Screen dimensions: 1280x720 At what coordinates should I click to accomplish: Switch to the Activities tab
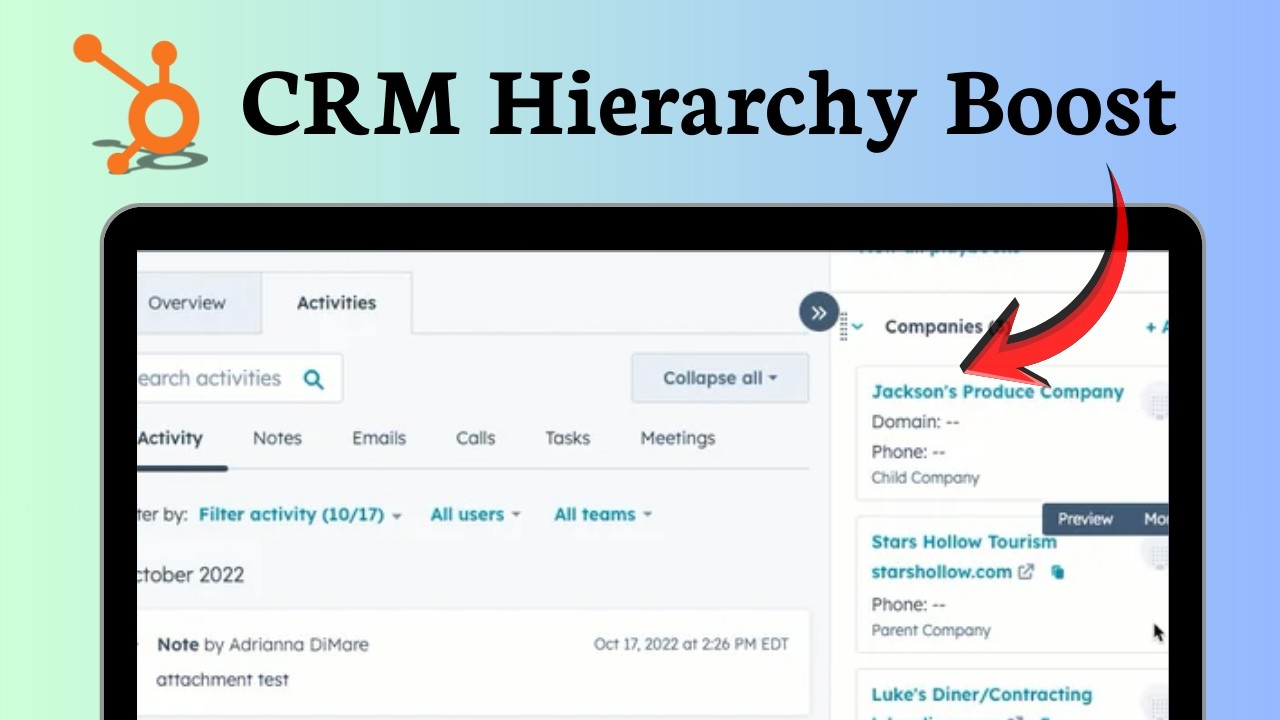336,303
